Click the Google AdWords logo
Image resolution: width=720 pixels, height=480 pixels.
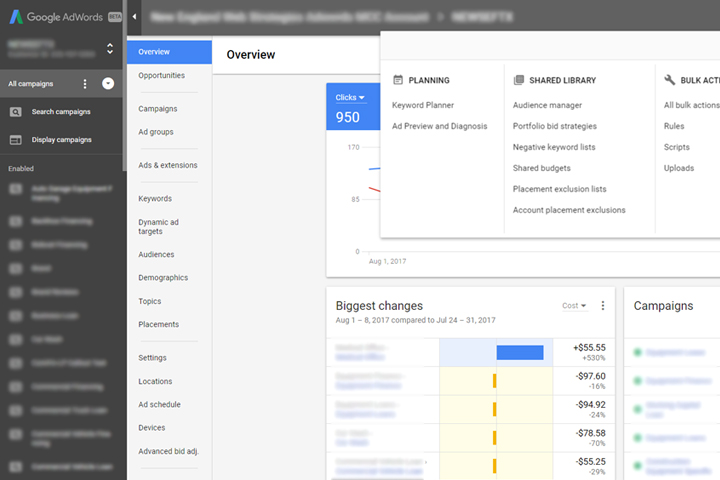pyautogui.click(x=18, y=17)
